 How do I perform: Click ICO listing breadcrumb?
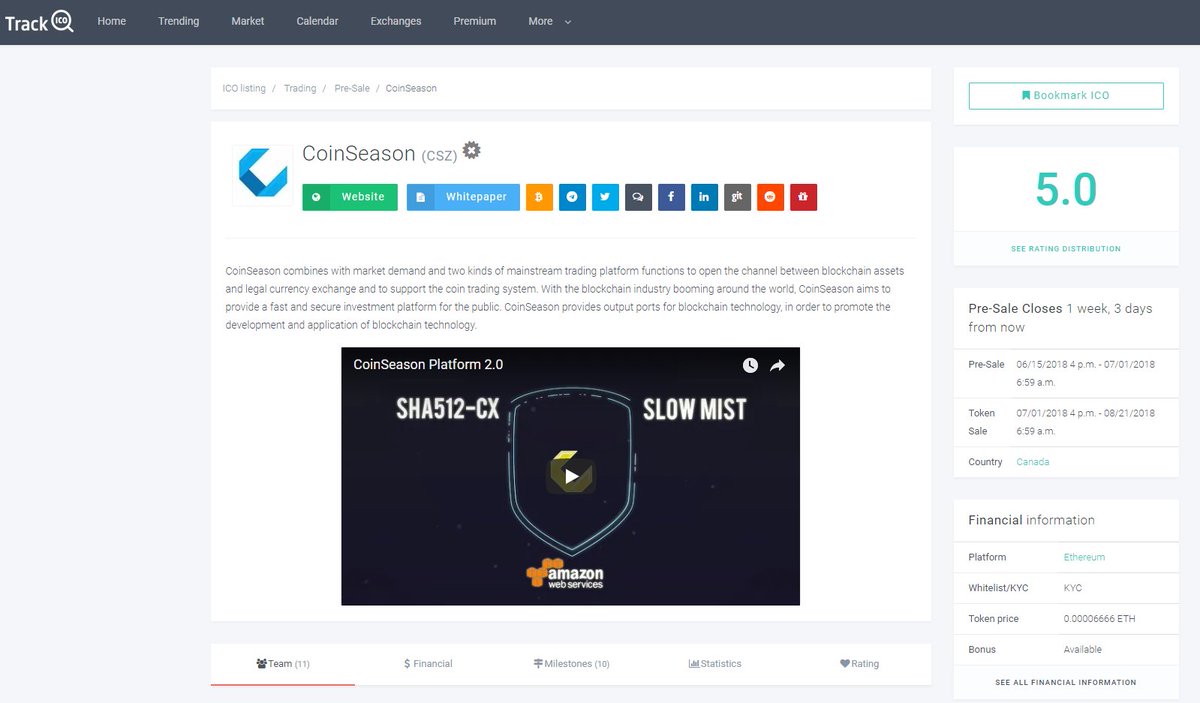(x=244, y=88)
